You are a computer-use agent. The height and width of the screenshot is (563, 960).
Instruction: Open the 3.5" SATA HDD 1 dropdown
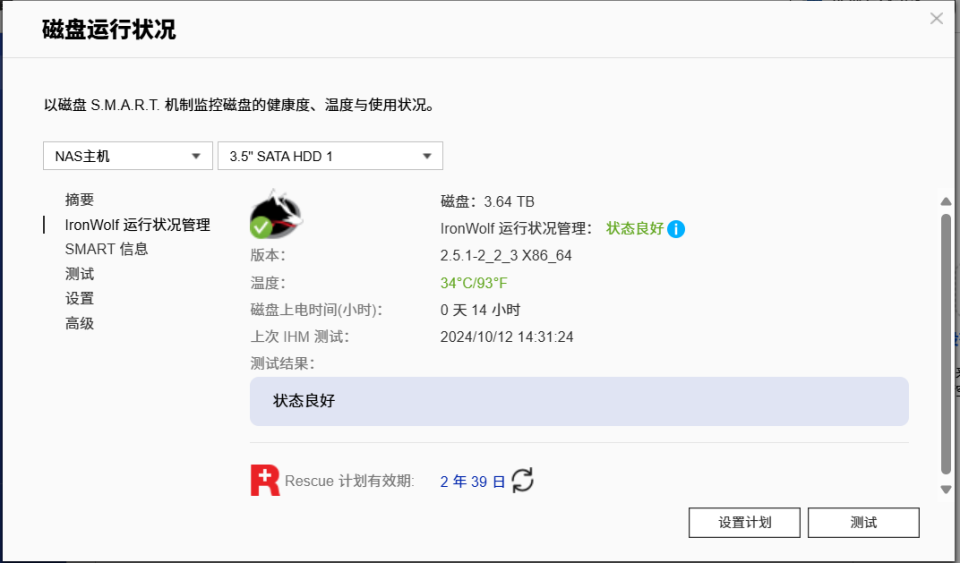[x=330, y=156]
